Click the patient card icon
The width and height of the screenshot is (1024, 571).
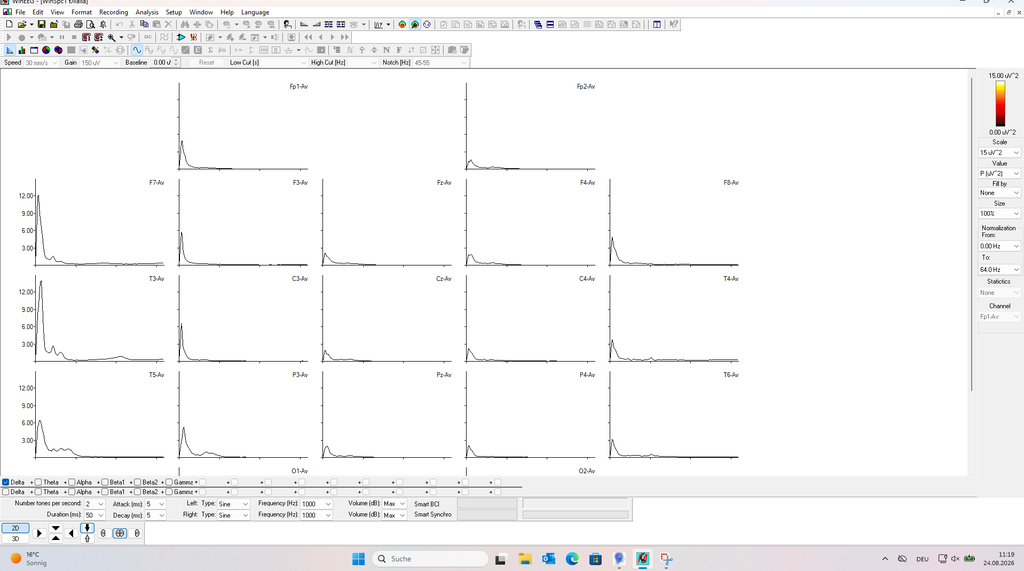287,24
